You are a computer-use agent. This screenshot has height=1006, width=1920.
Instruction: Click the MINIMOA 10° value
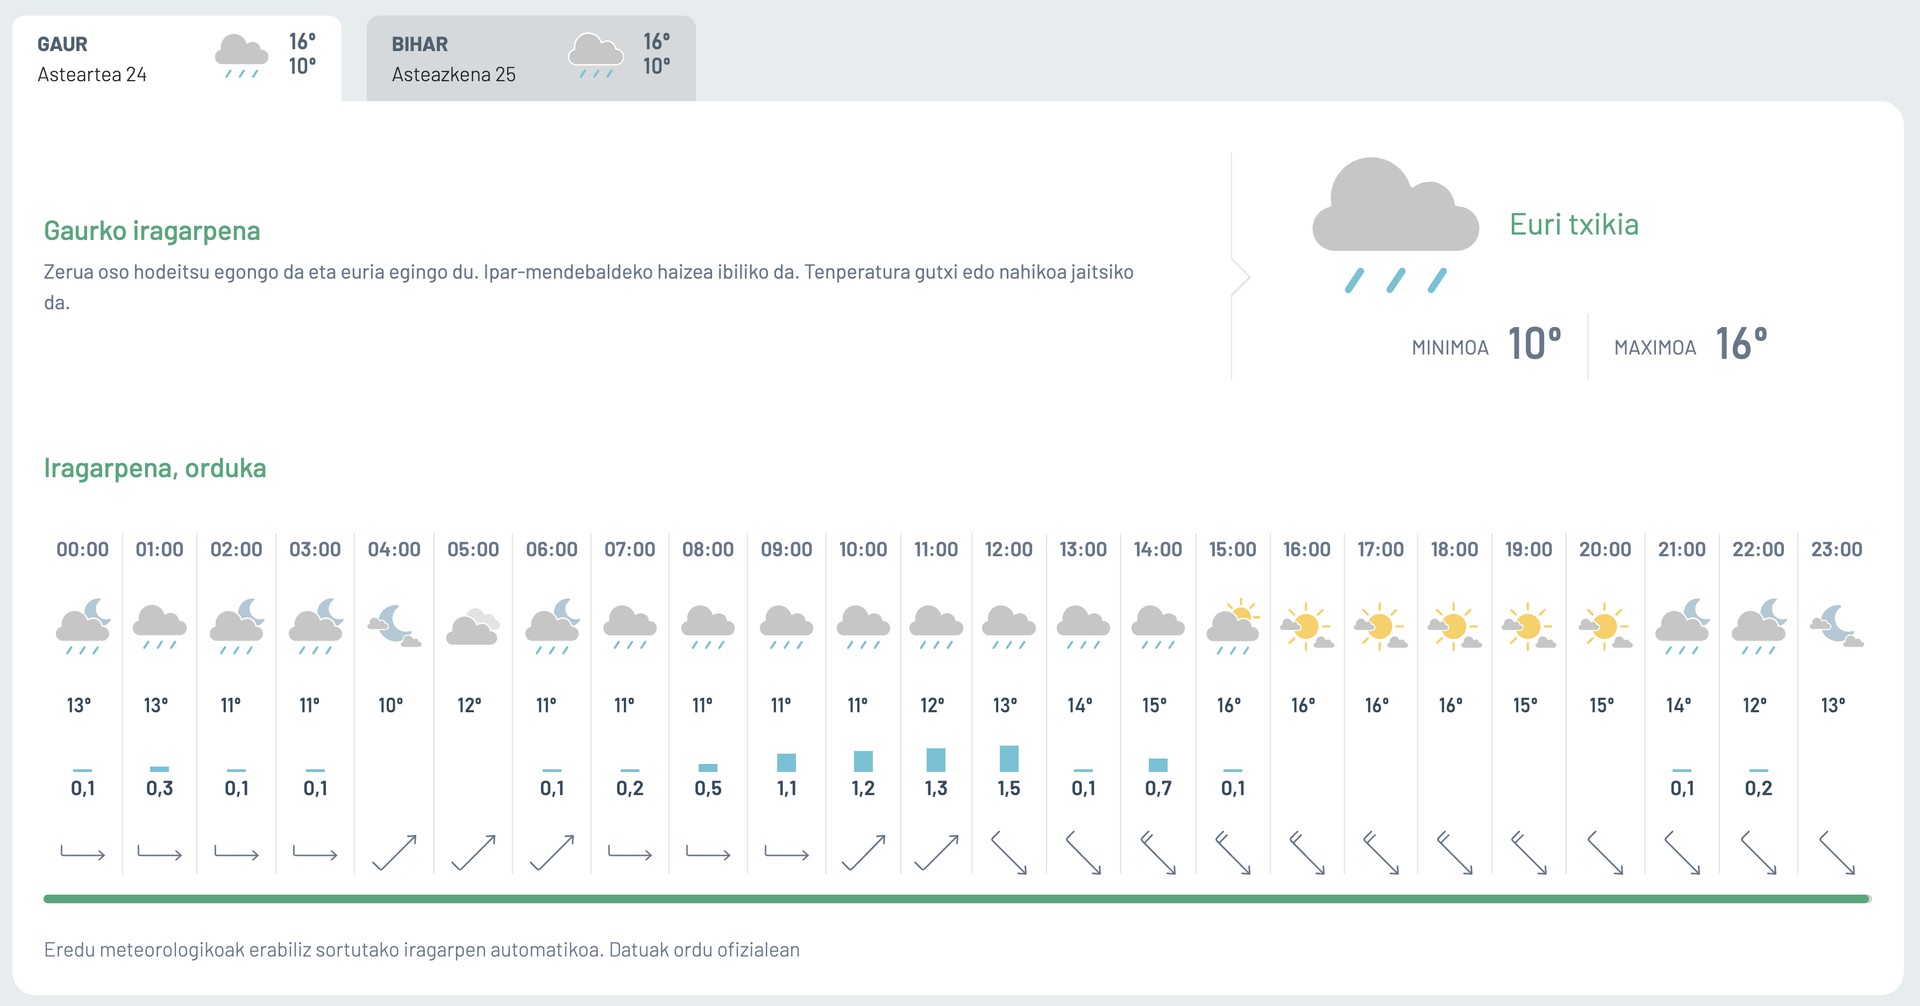1535,344
